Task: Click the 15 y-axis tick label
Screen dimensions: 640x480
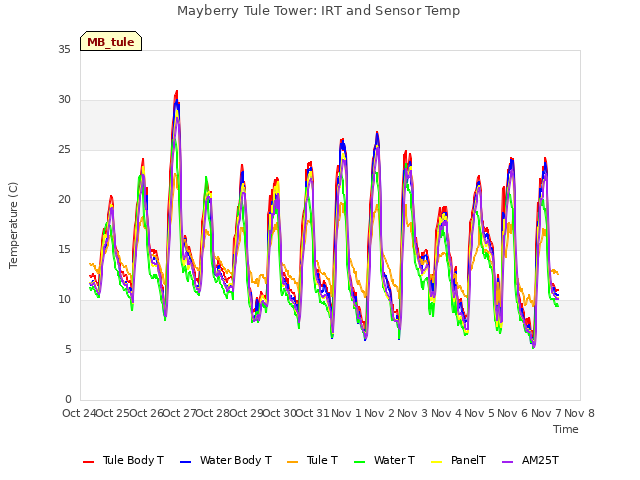Action: tap(64, 250)
